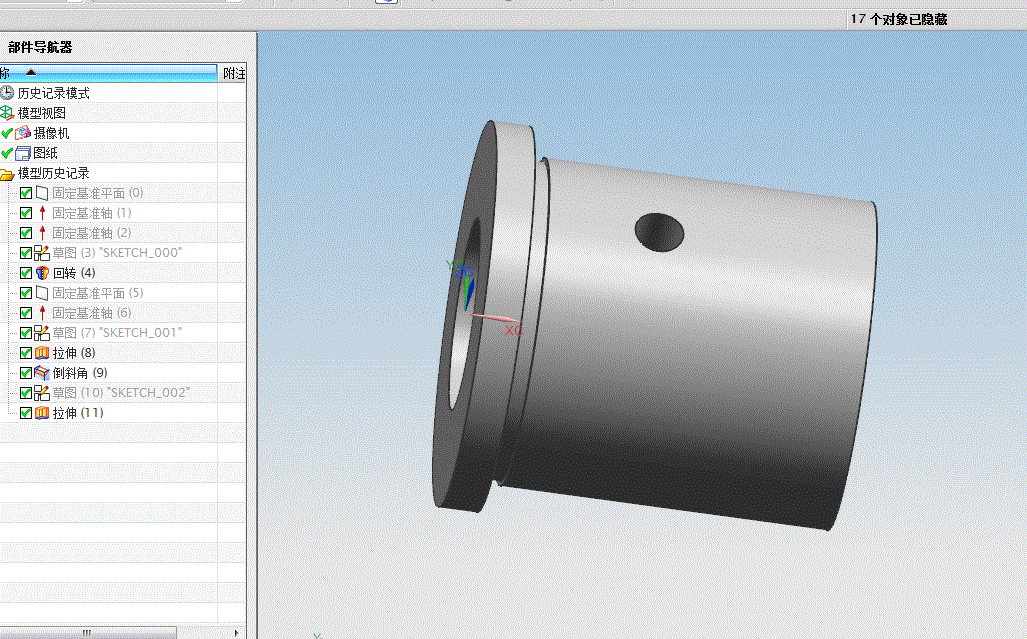Image resolution: width=1027 pixels, height=639 pixels.
Task: Click the 历史记录模式 clock icon
Action: (7, 93)
